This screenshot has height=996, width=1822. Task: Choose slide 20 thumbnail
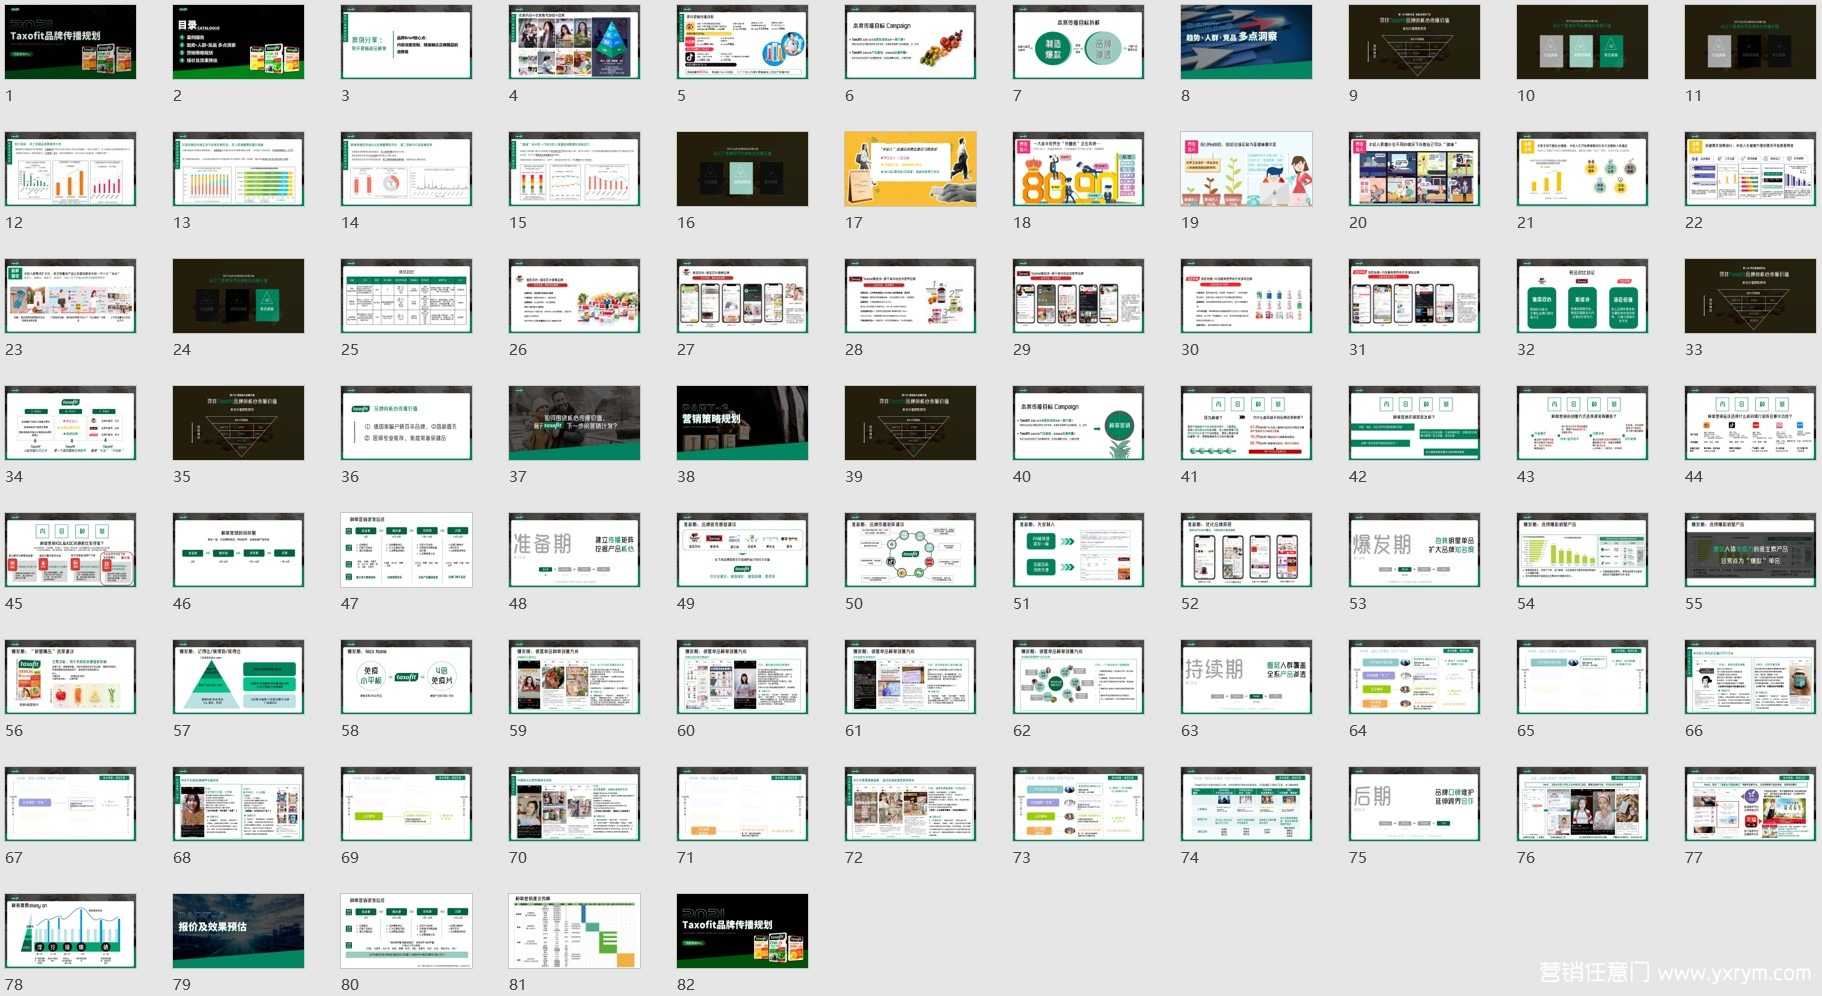click(x=1414, y=169)
